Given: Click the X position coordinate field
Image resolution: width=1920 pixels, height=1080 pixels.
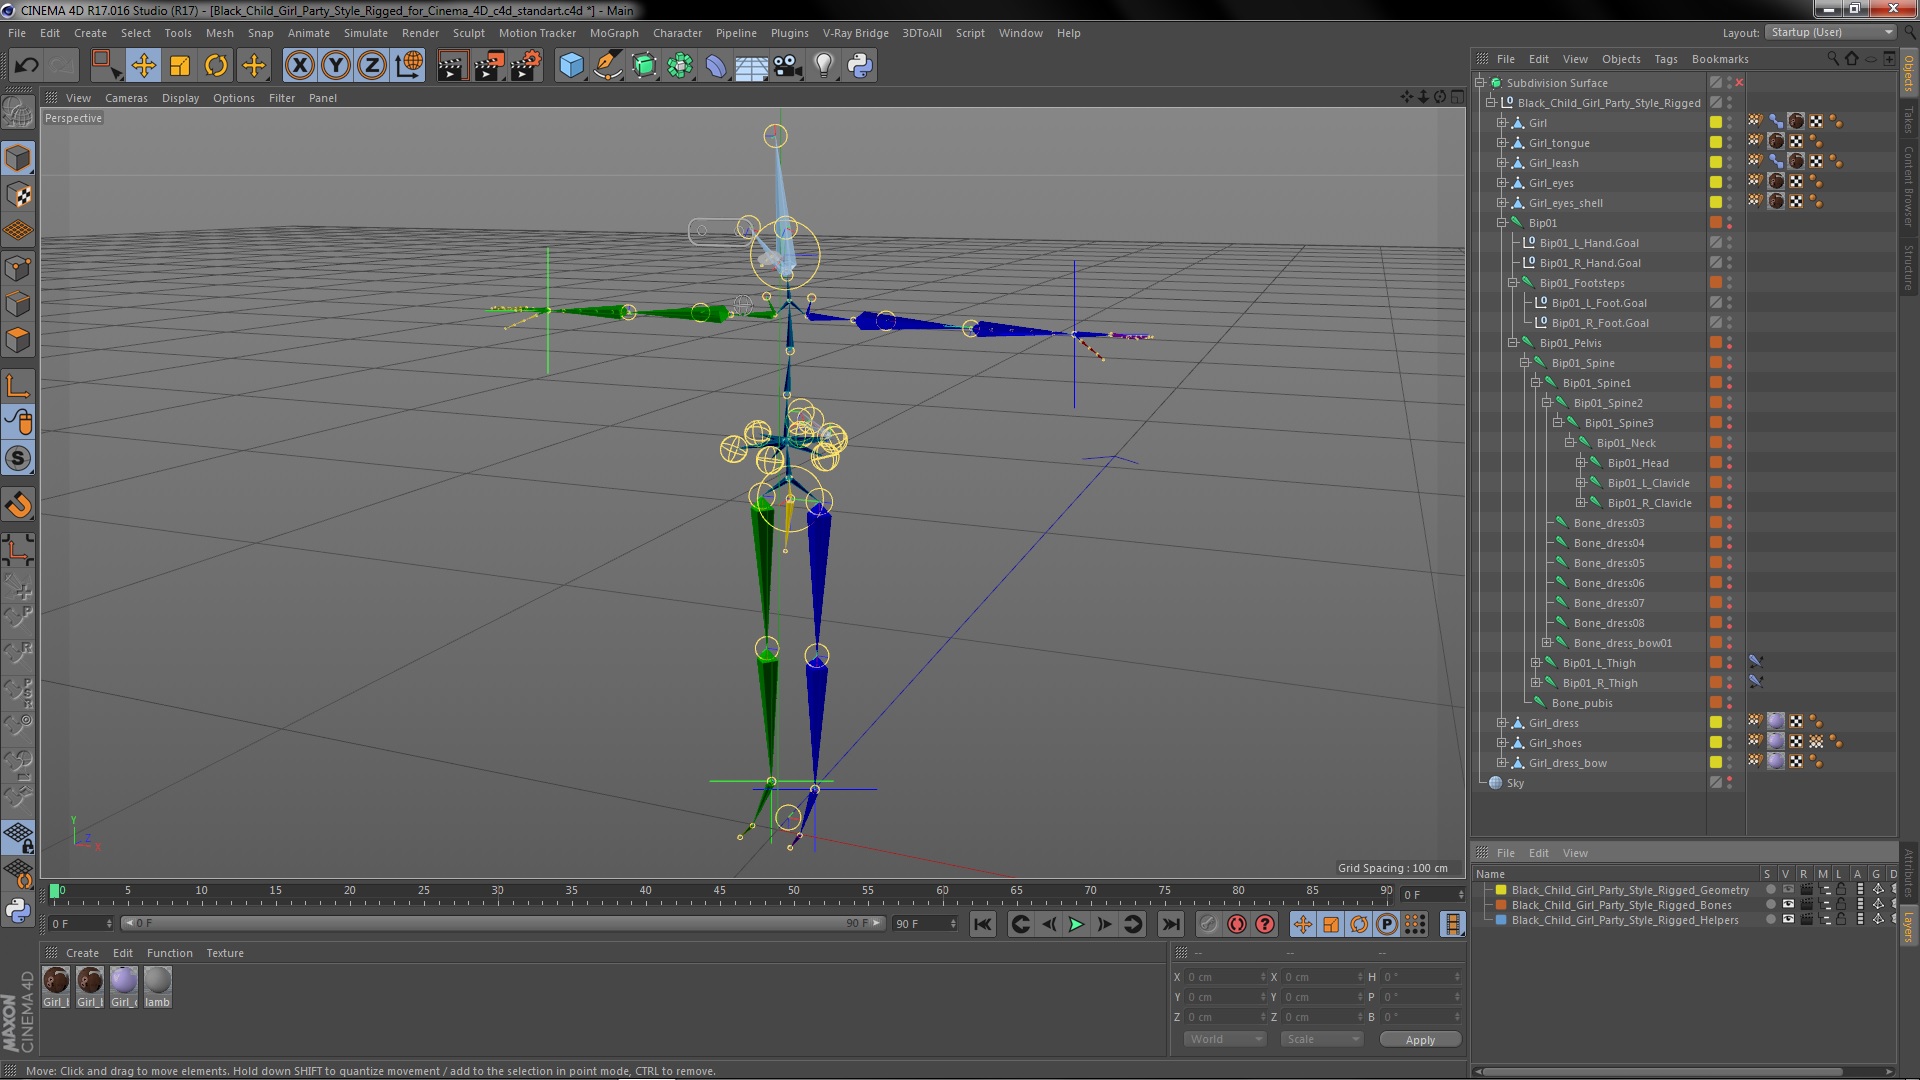Looking at the screenshot, I should point(1226,977).
